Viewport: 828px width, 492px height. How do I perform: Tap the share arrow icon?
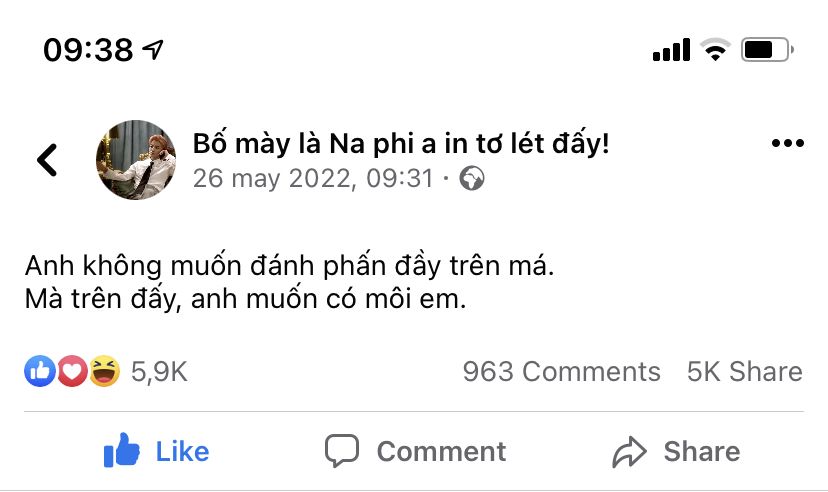pos(630,452)
